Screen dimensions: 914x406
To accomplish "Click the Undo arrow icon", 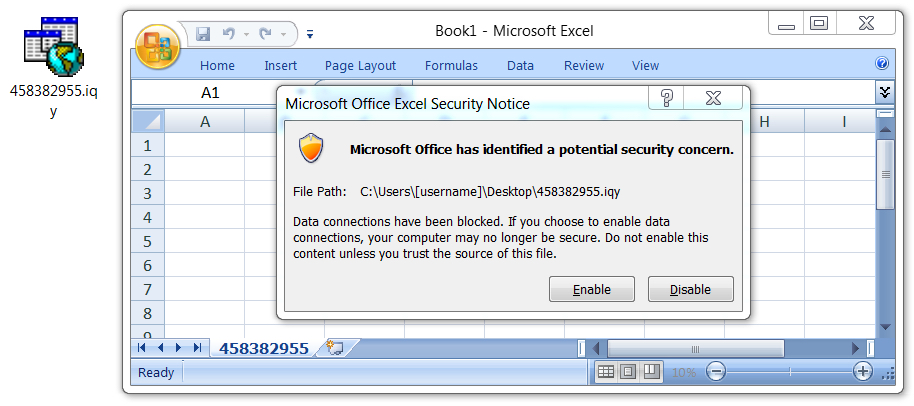I will click(228, 34).
